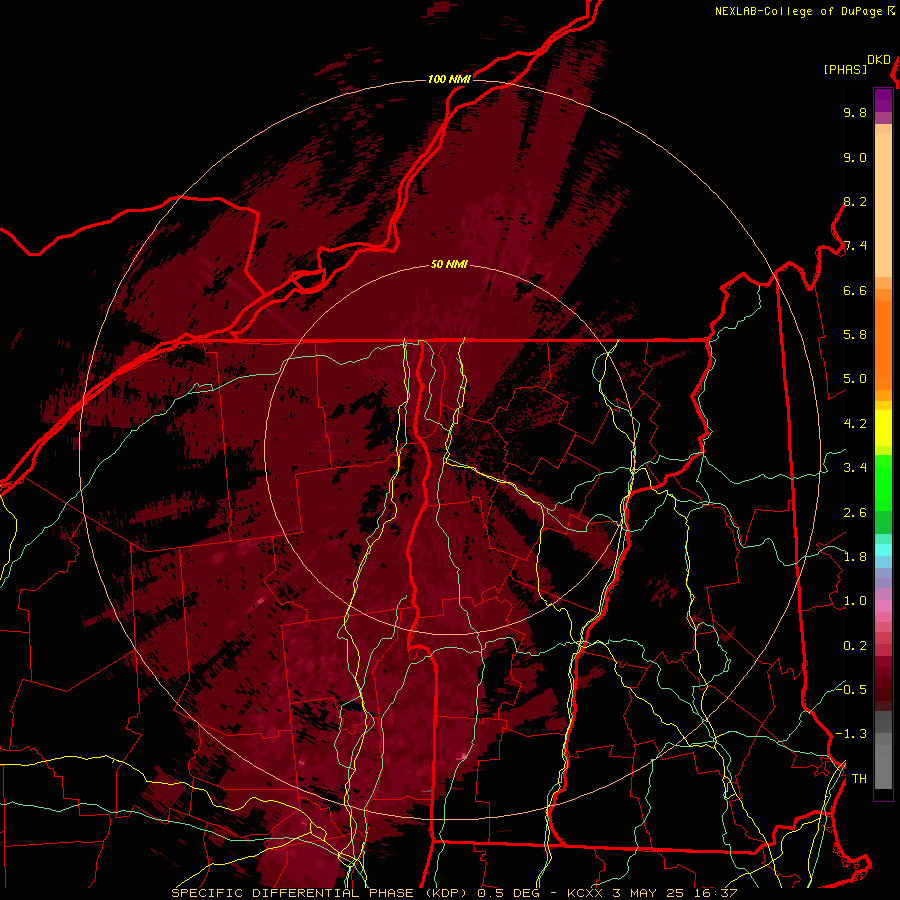
Task: Click the -0.5 value on color scale
Action: 851,689
